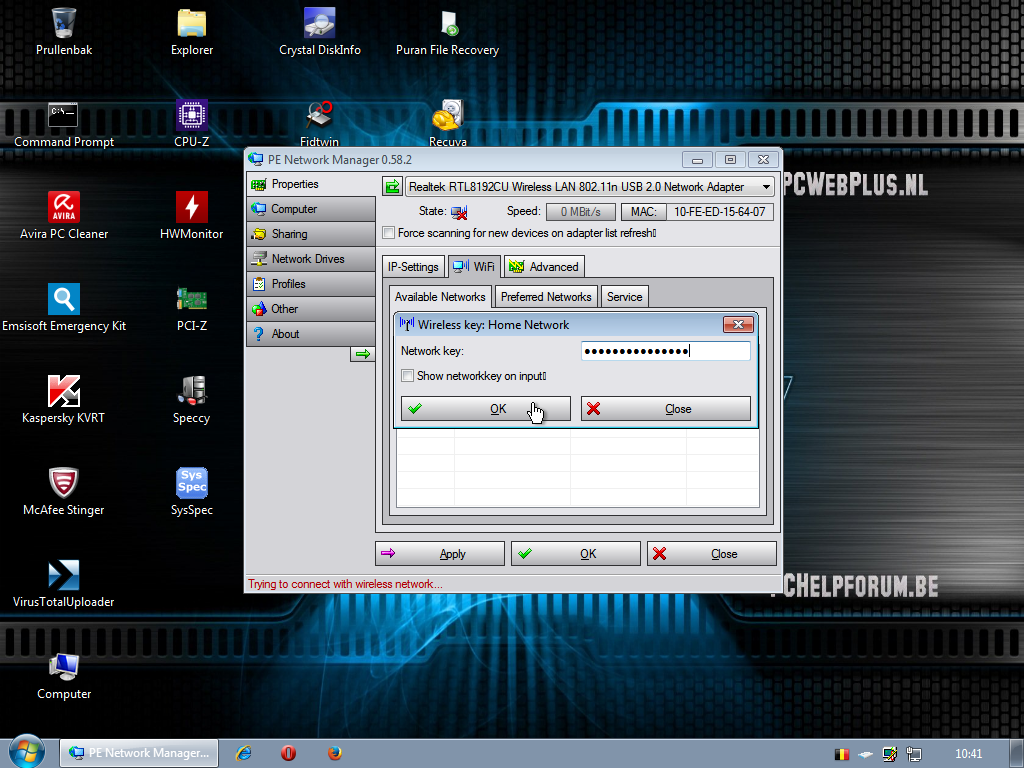The image size is (1024, 768).
Task: Open the Properties sidebar section
Action: [x=312, y=184]
